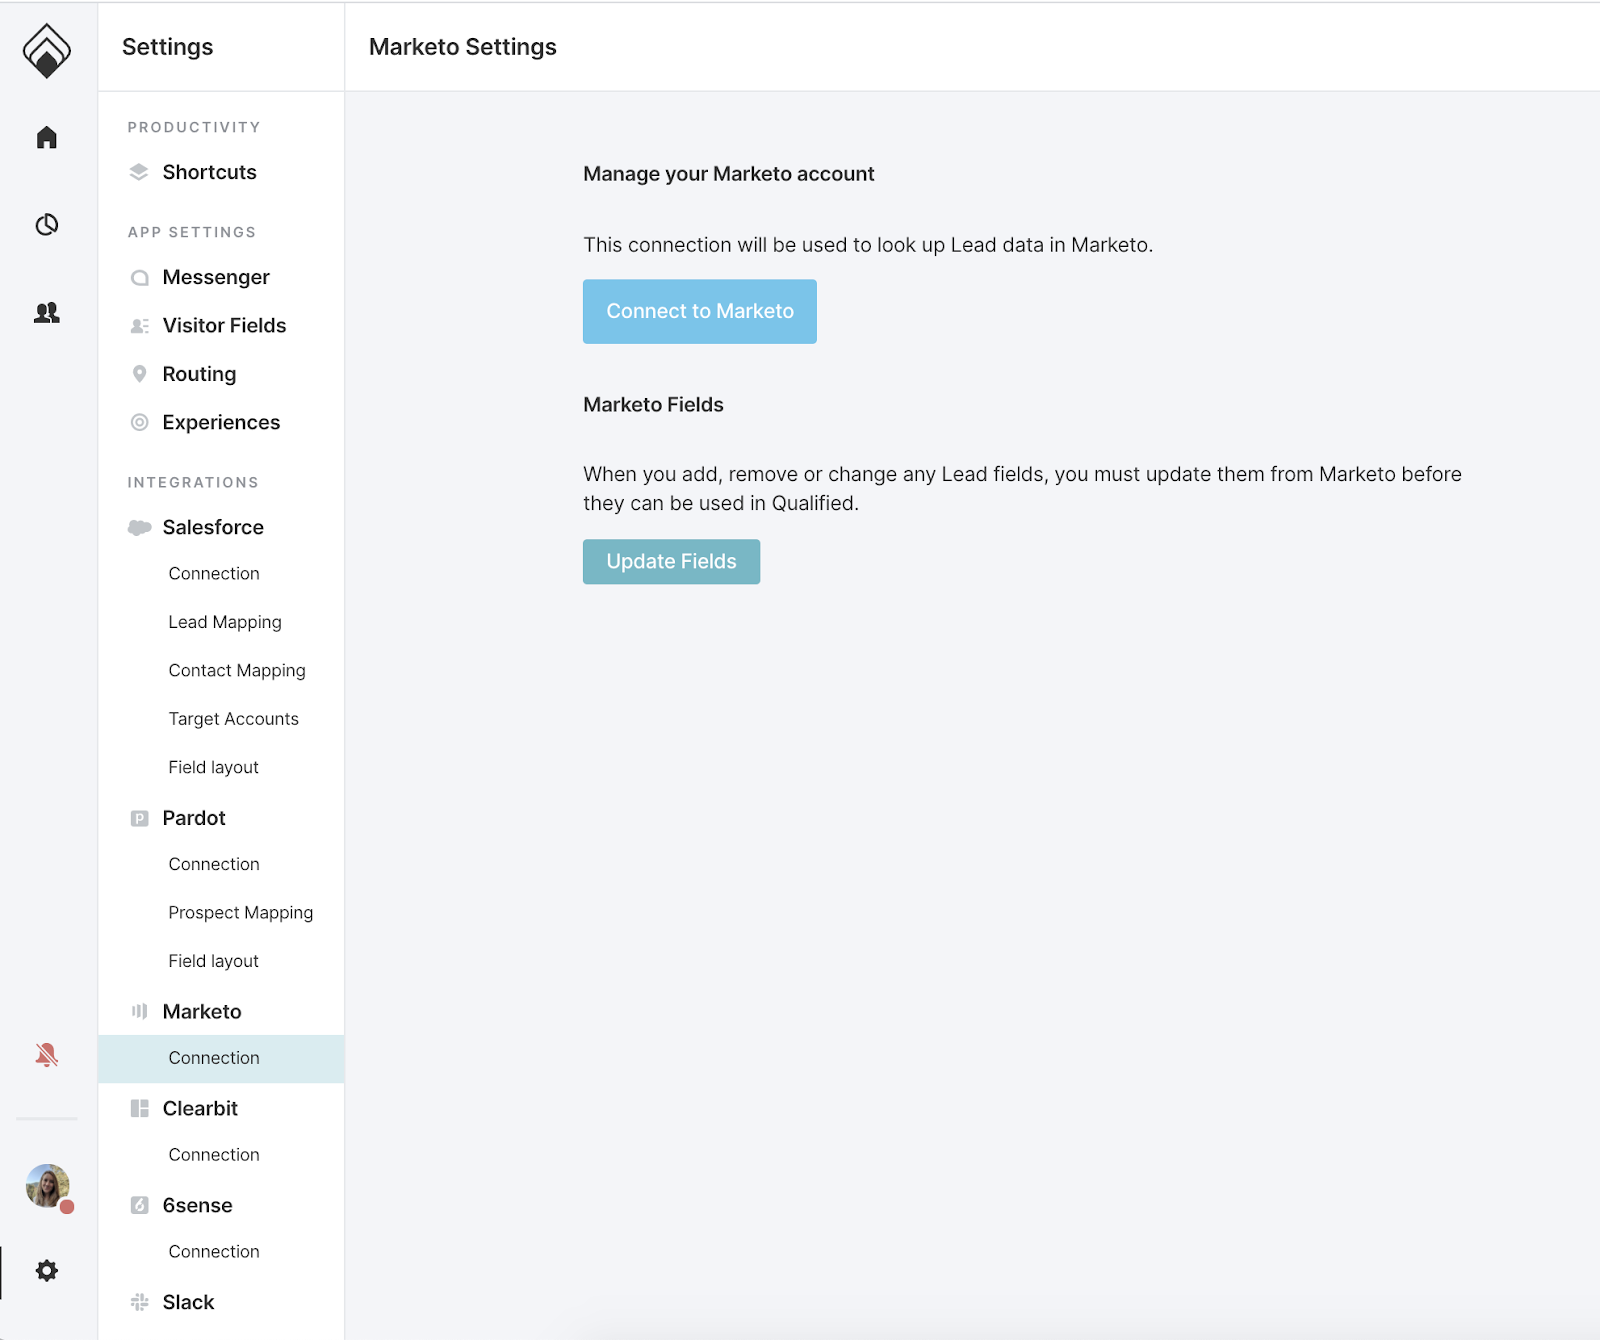Viewport: 1600px width, 1340px height.
Task: Click the APP SETTINGS section label
Action: [192, 232]
